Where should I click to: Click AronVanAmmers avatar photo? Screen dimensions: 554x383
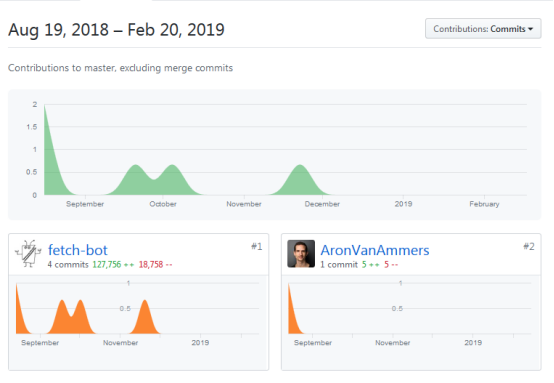pos(301,254)
